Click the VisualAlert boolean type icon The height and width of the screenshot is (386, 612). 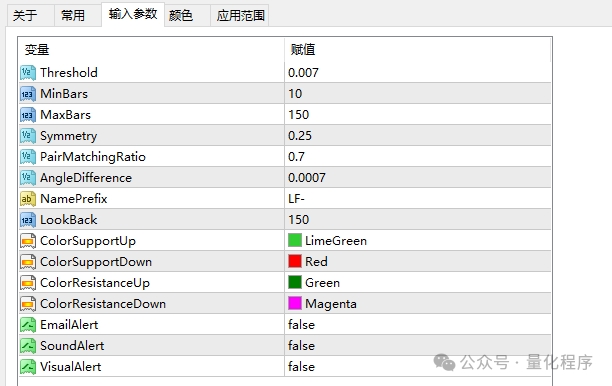click(x=28, y=367)
